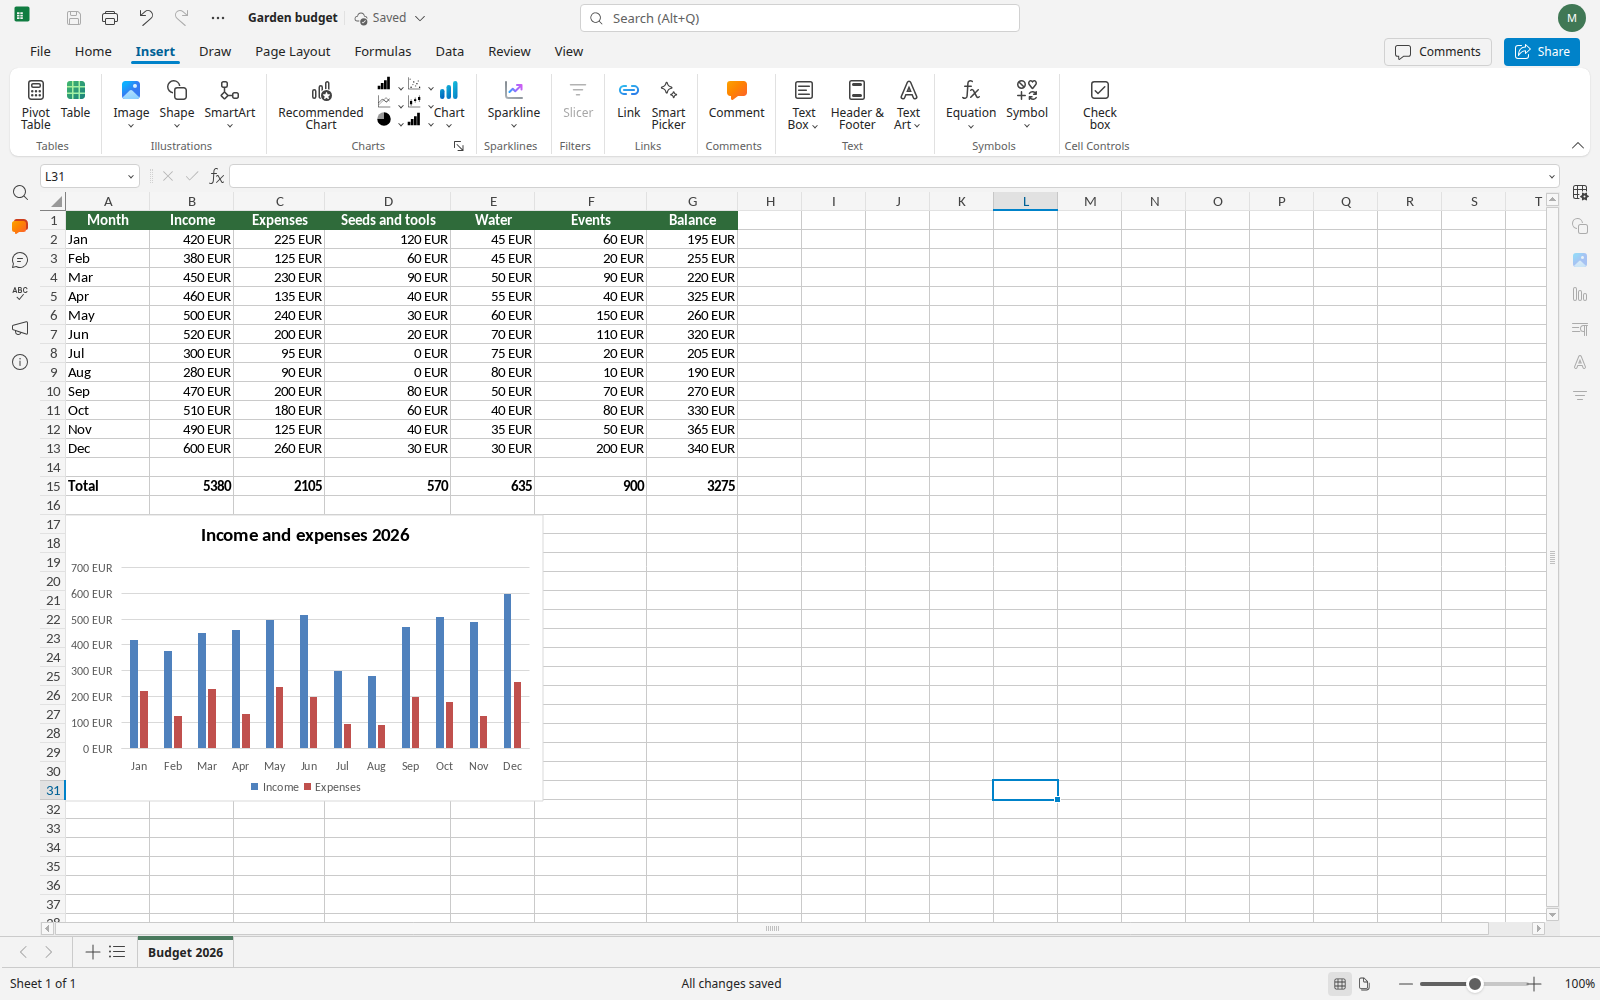Switch to page layout view

[1364, 984]
